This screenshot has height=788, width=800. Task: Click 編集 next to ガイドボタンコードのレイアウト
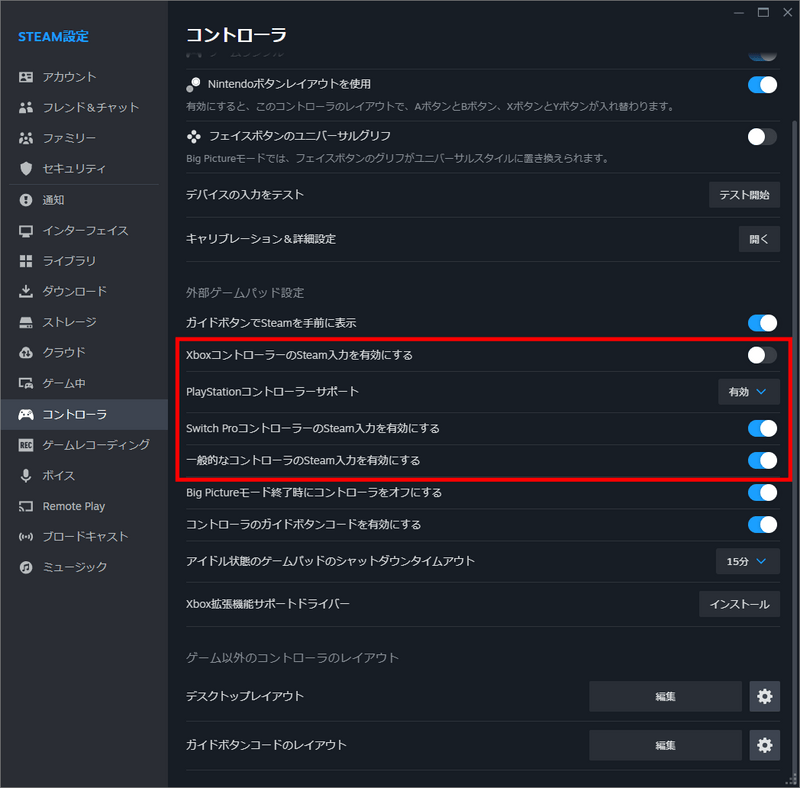tap(665, 745)
